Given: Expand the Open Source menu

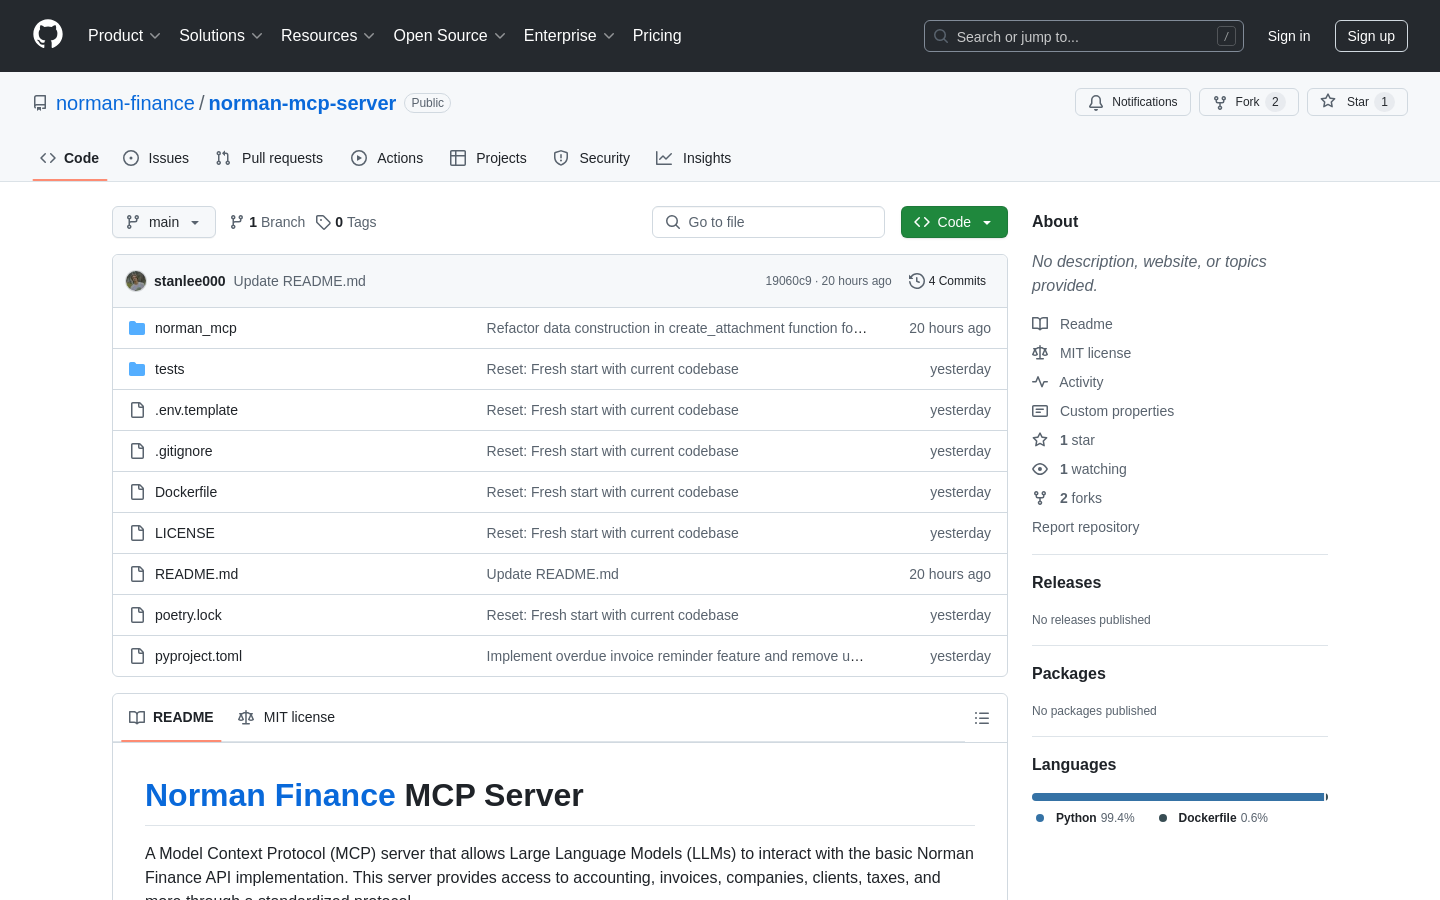Looking at the screenshot, I should click(x=449, y=36).
